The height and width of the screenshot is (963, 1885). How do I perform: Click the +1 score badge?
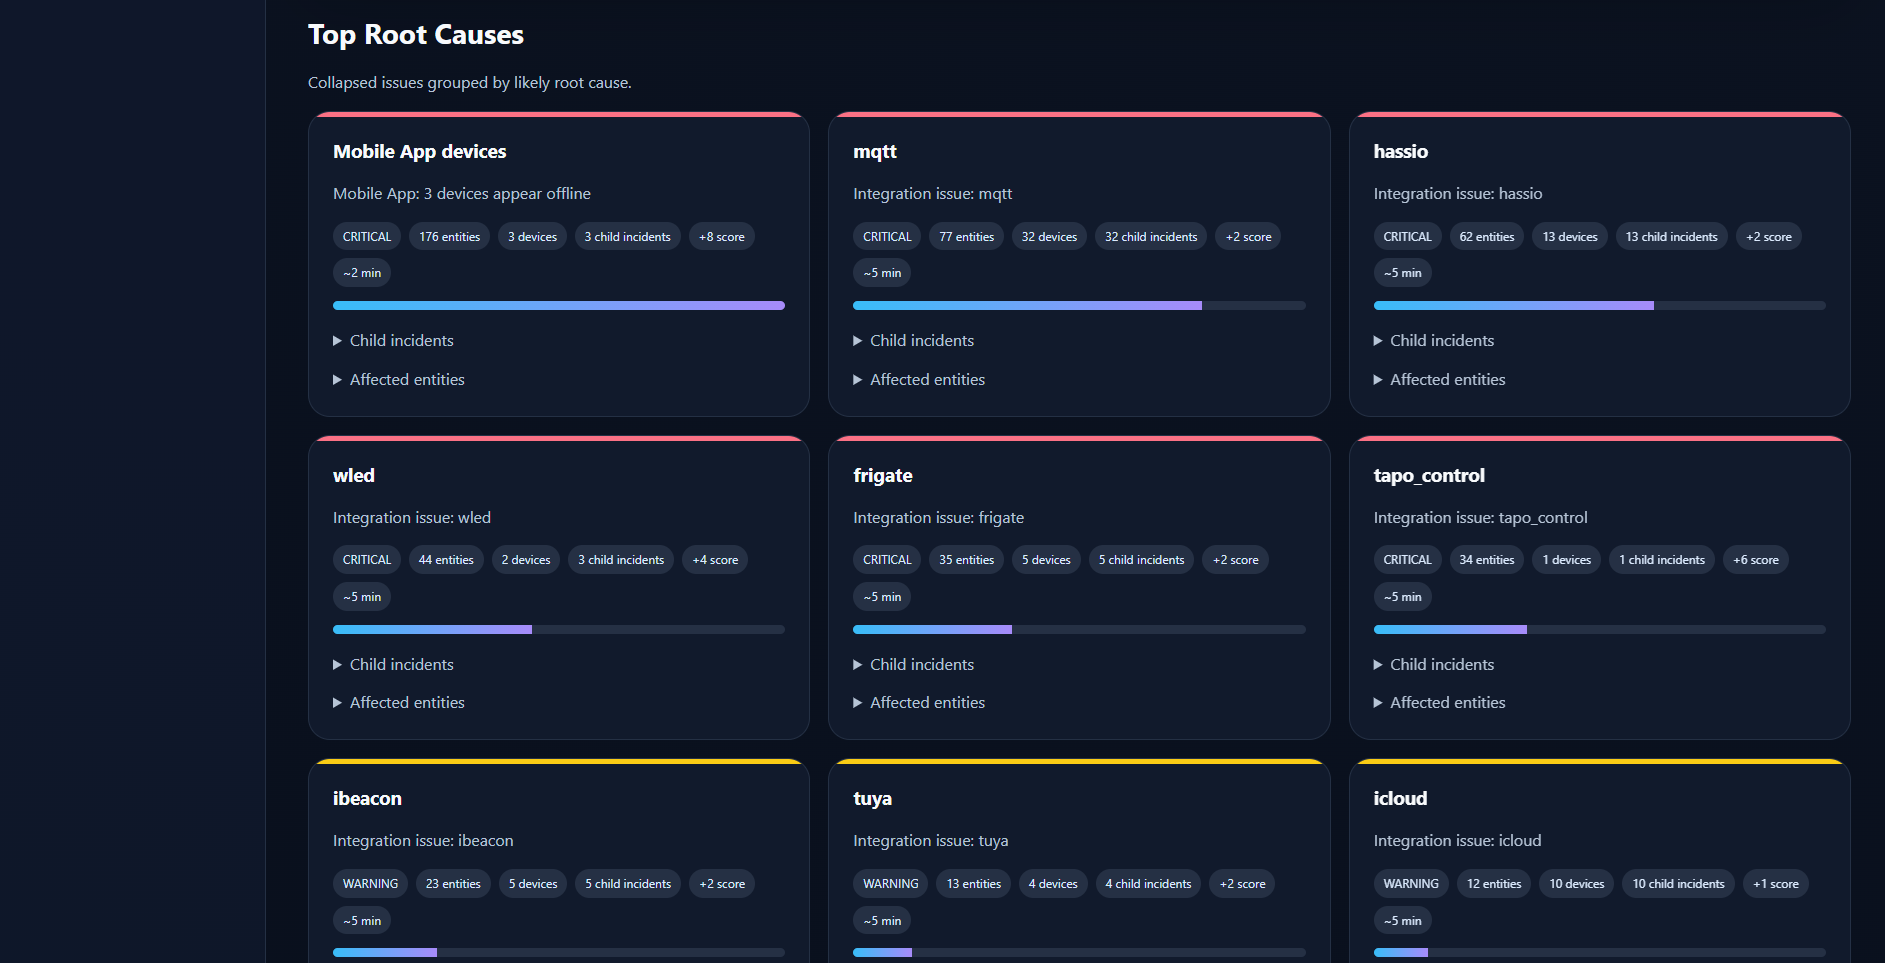pyautogui.click(x=1776, y=884)
